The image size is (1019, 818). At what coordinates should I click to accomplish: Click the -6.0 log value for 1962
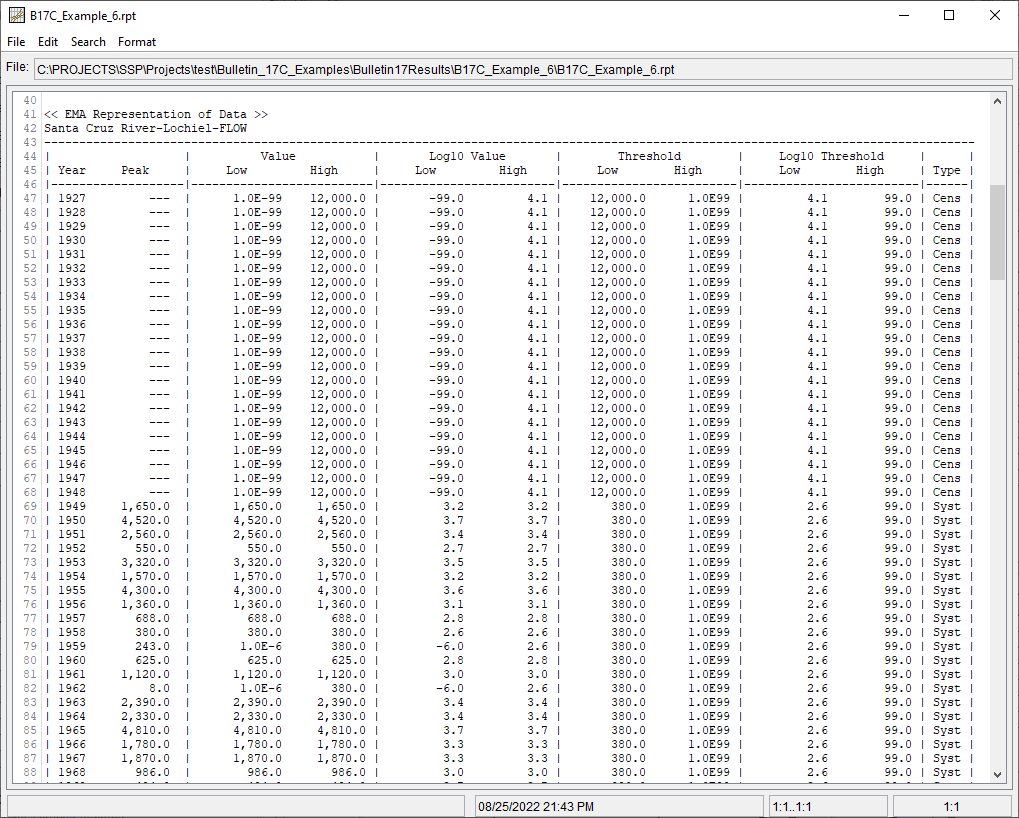coord(450,689)
